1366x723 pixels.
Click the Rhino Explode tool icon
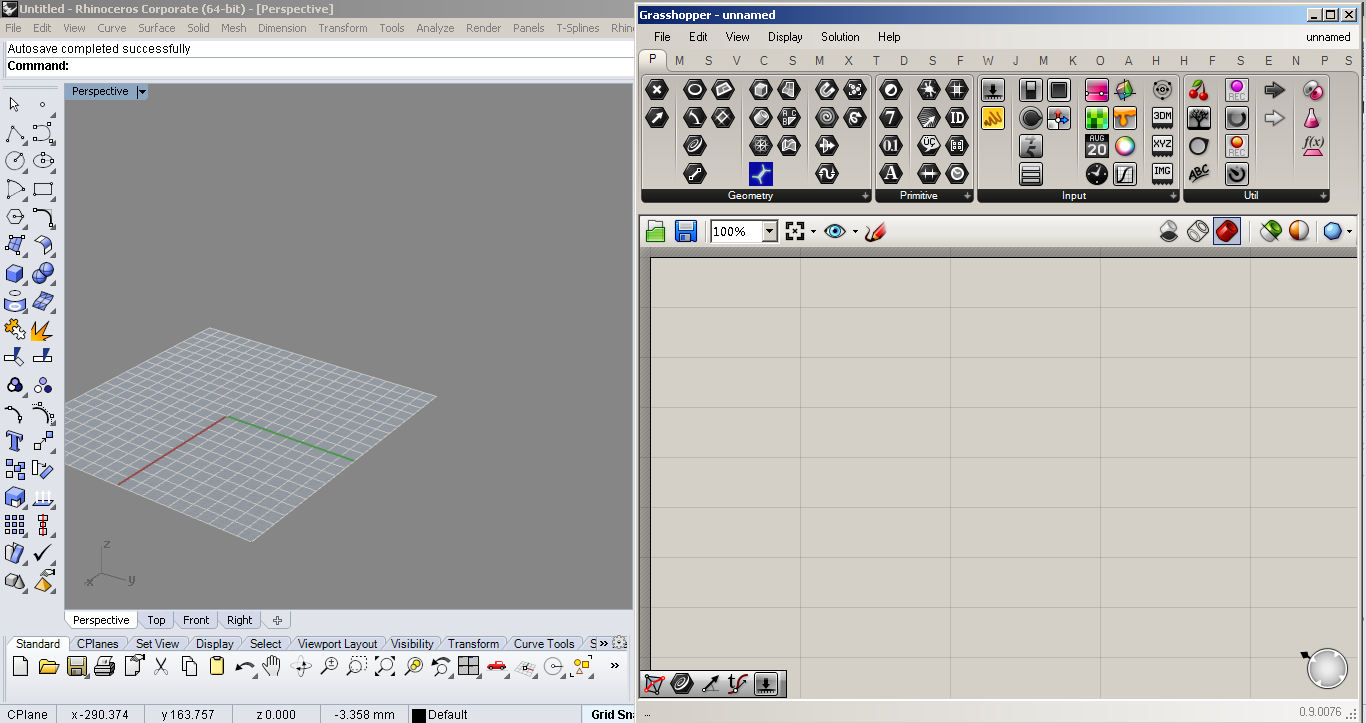point(42,329)
